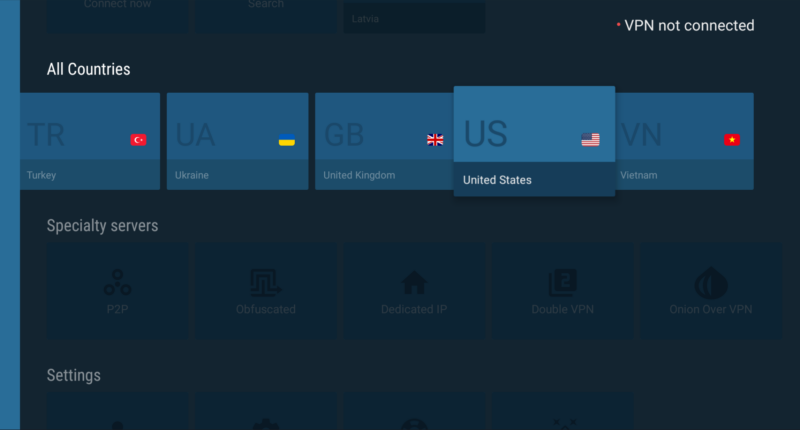The width and height of the screenshot is (800, 430).
Task: Click the P2P label
Action: pyautogui.click(x=117, y=310)
